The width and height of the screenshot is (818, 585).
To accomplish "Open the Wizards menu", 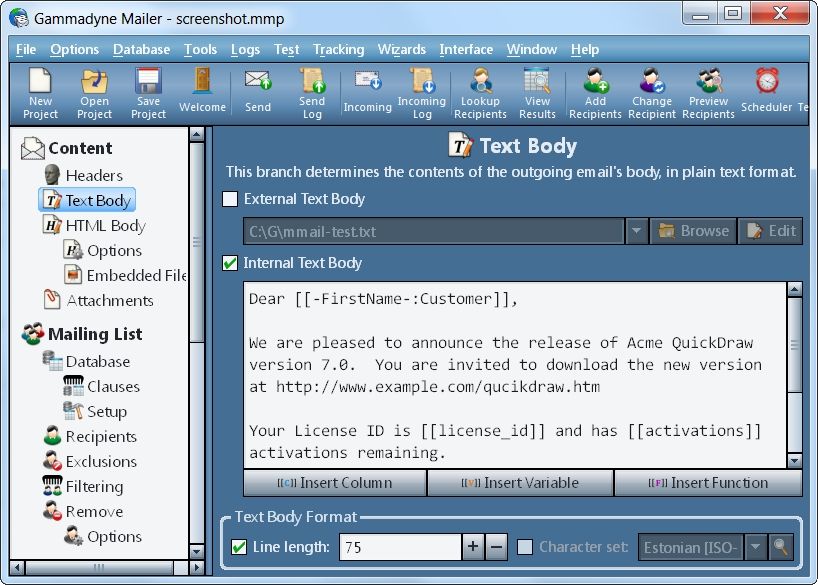I will (402, 50).
